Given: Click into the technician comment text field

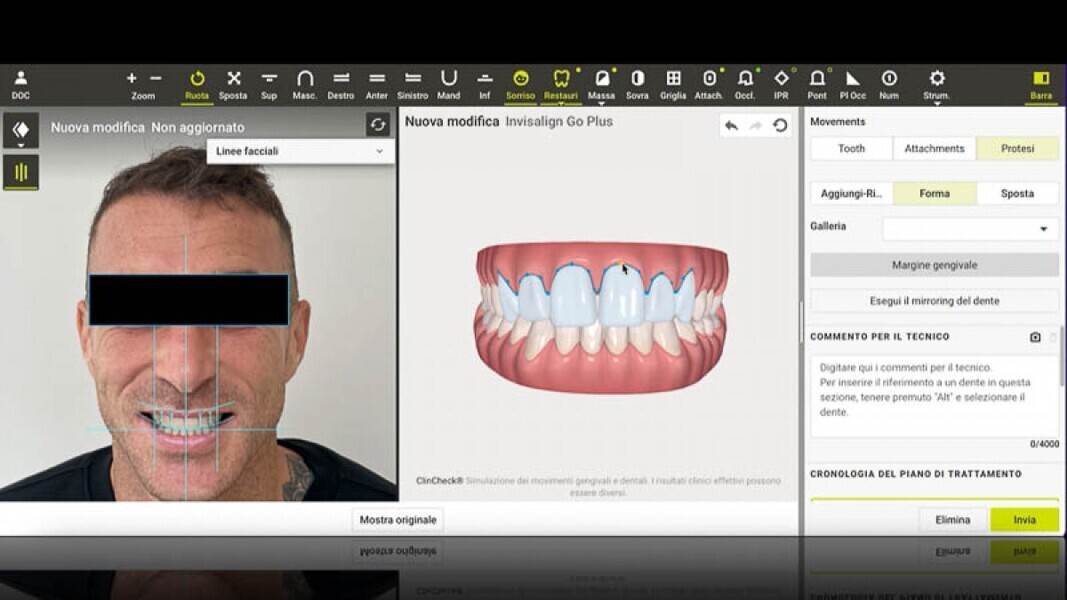Looking at the screenshot, I should [x=933, y=396].
